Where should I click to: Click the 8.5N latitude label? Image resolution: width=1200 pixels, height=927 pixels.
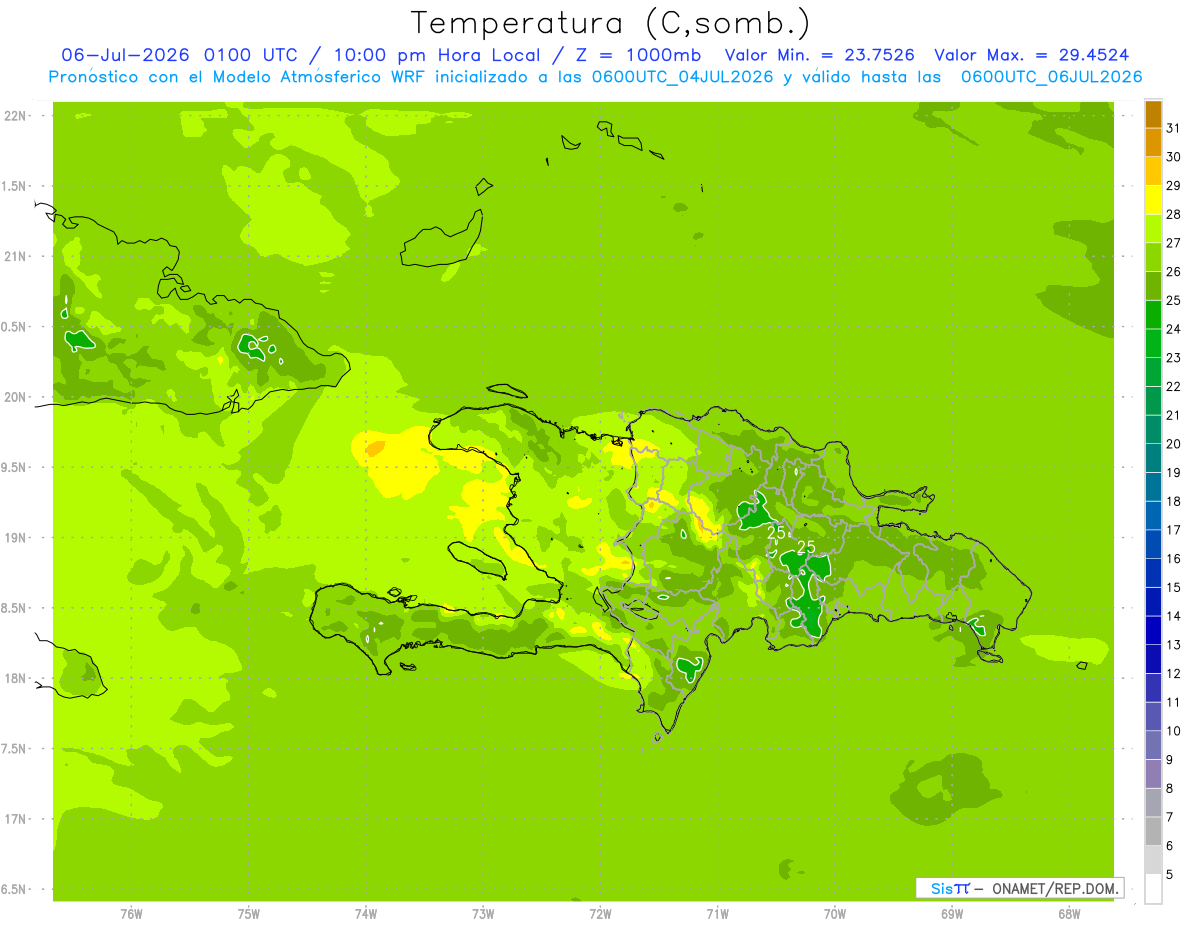click(x=15, y=608)
